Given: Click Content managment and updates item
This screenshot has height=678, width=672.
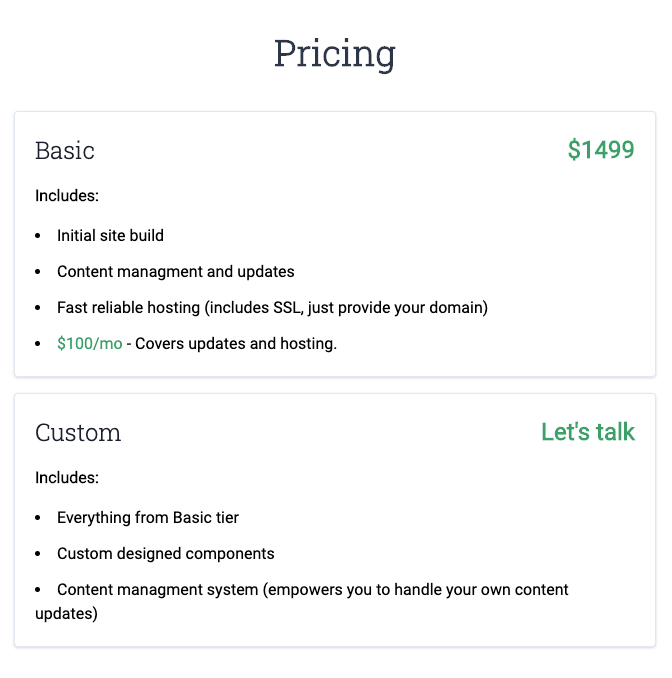Looking at the screenshot, I should click(x=175, y=272).
